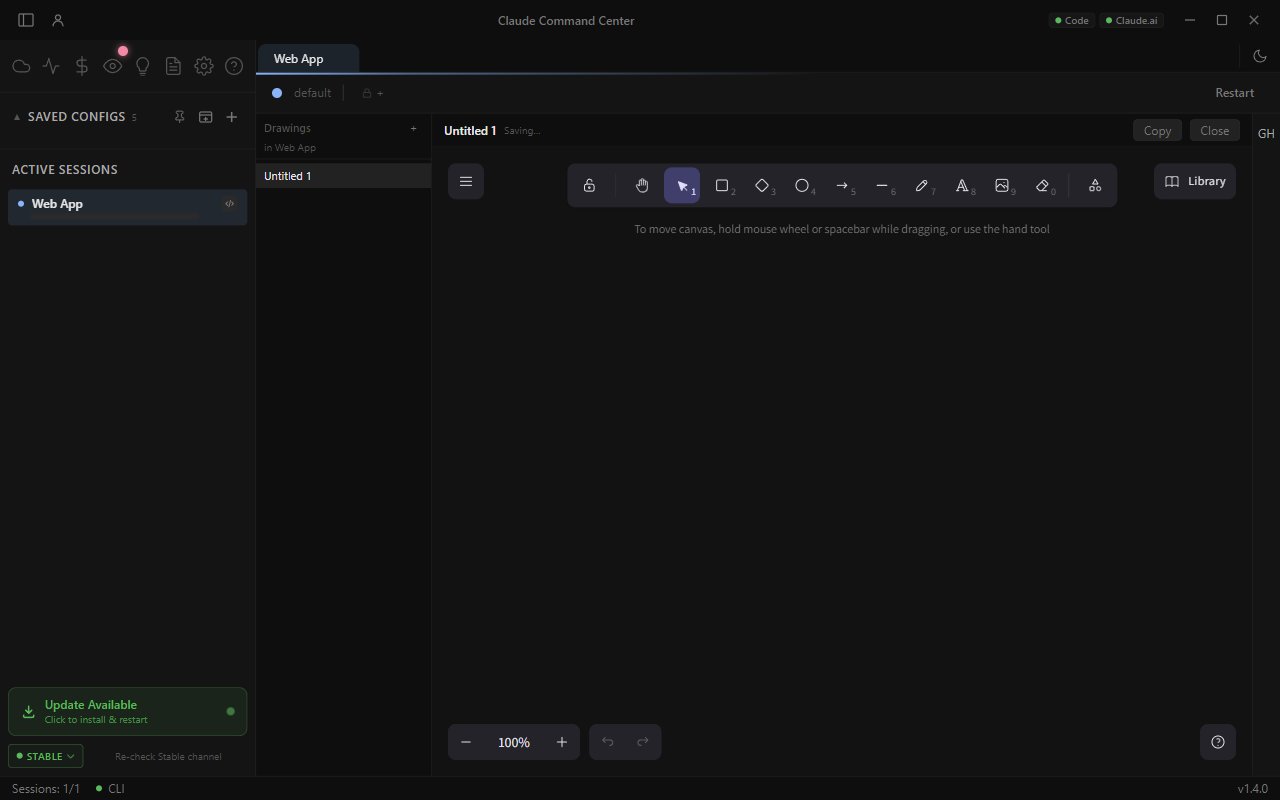Toggle the sidebar panel icon in title bar
This screenshot has height=800, width=1280.
pyautogui.click(x=26, y=20)
